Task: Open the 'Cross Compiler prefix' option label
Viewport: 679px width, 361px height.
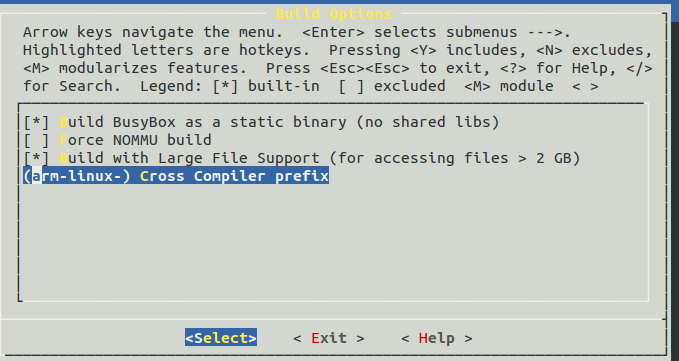Action: coord(234,176)
